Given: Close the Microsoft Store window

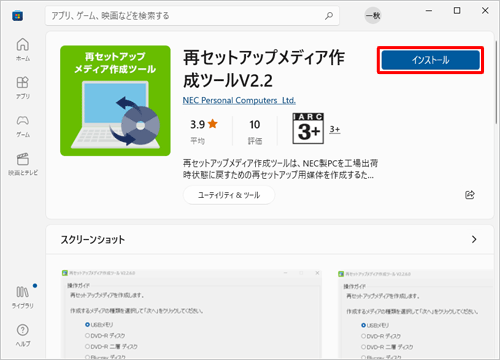Looking at the screenshot, I should tap(485, 11).
